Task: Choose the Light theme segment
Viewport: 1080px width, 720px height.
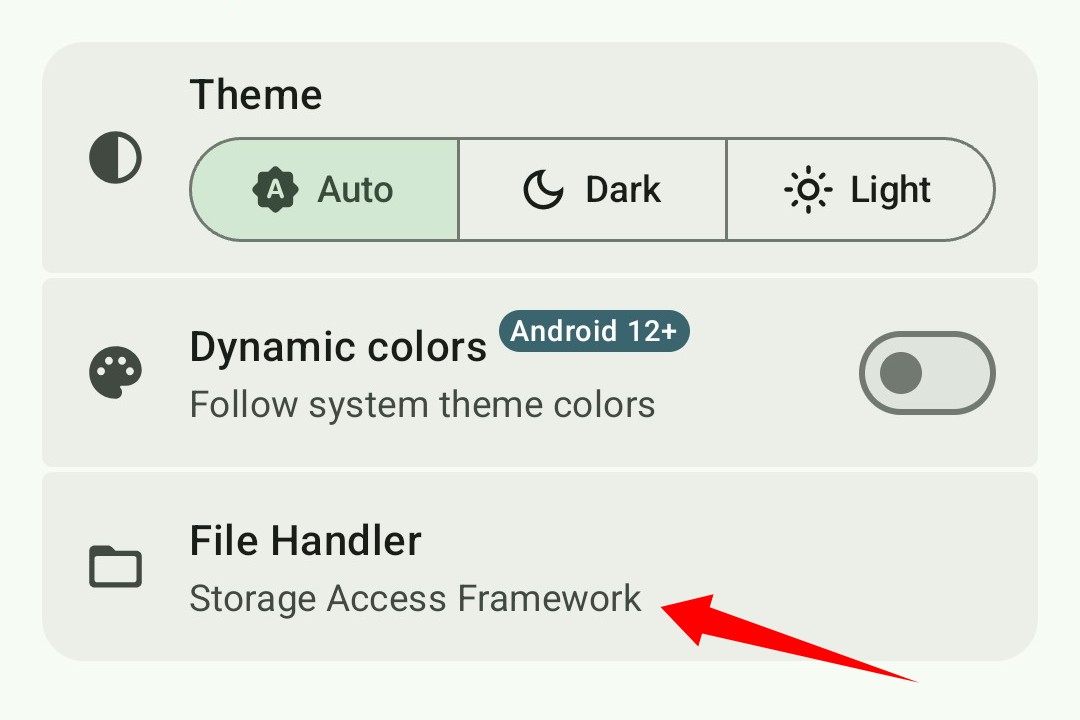Action: tap(860, 190)
